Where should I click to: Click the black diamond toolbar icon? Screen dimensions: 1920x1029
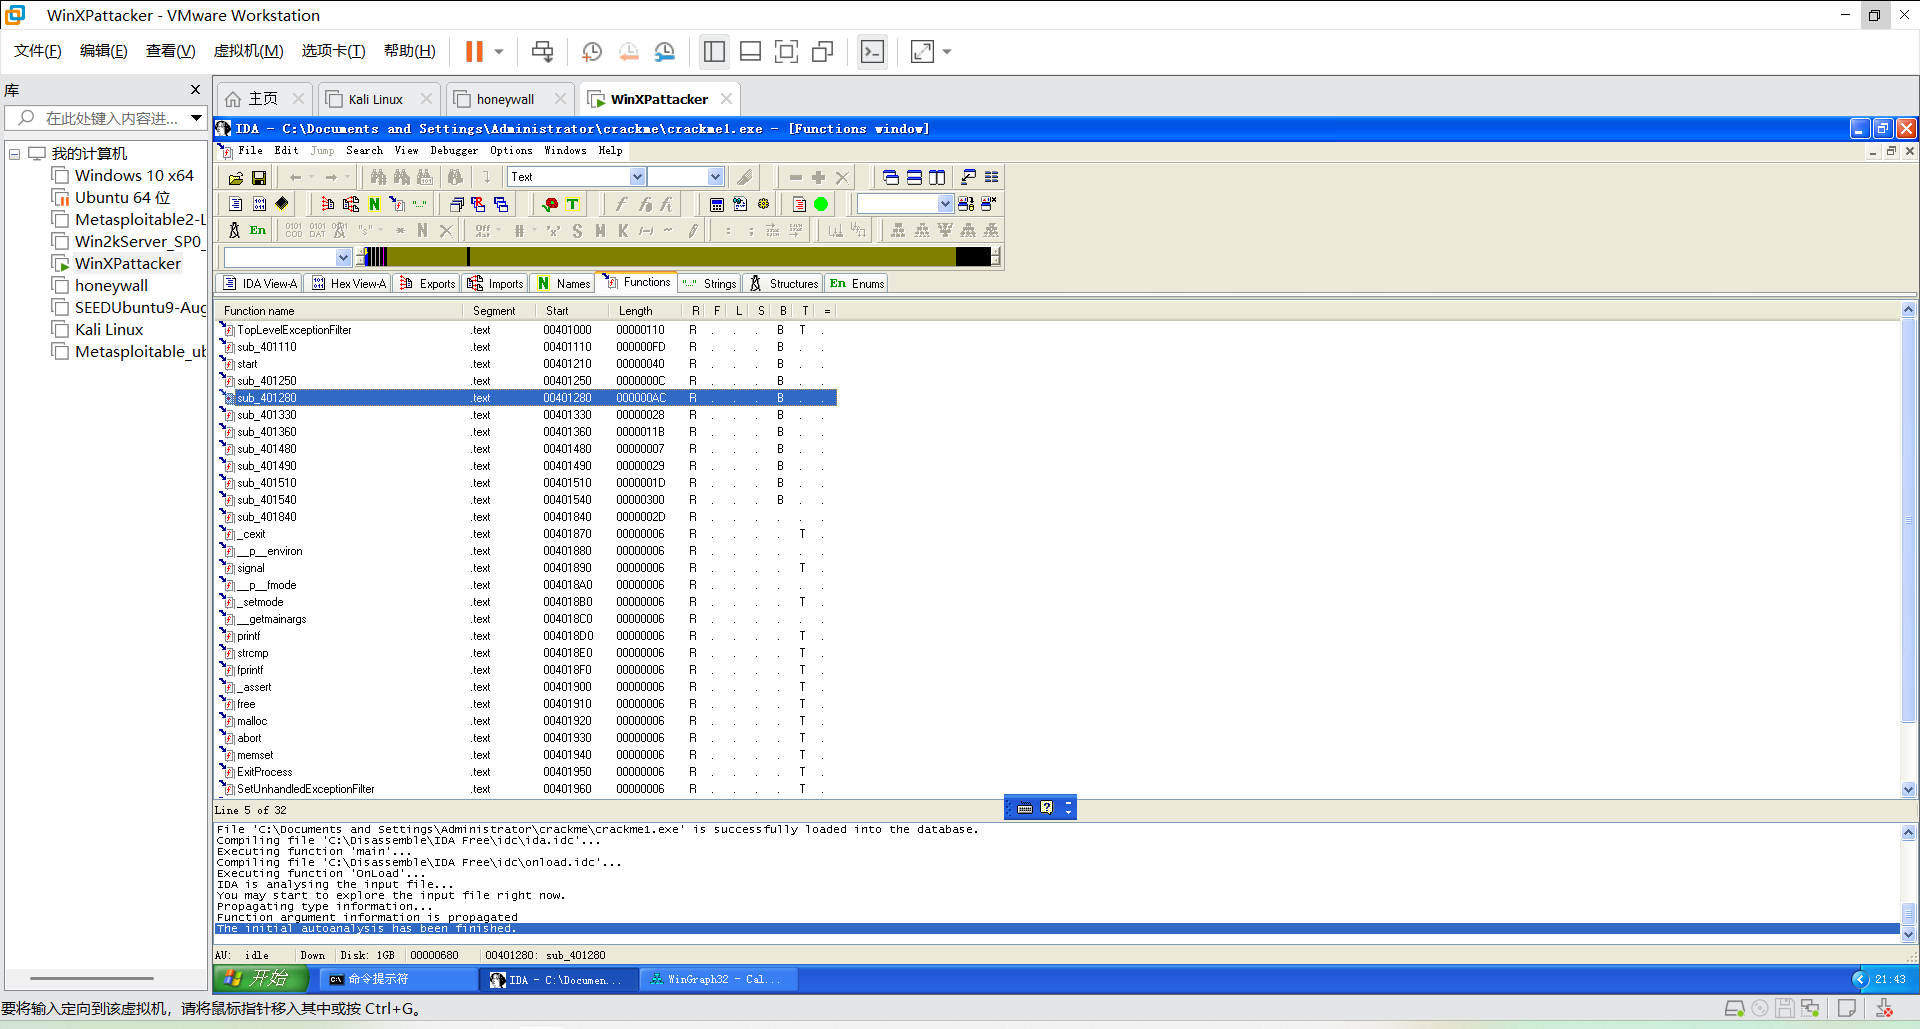pos(283,204)
